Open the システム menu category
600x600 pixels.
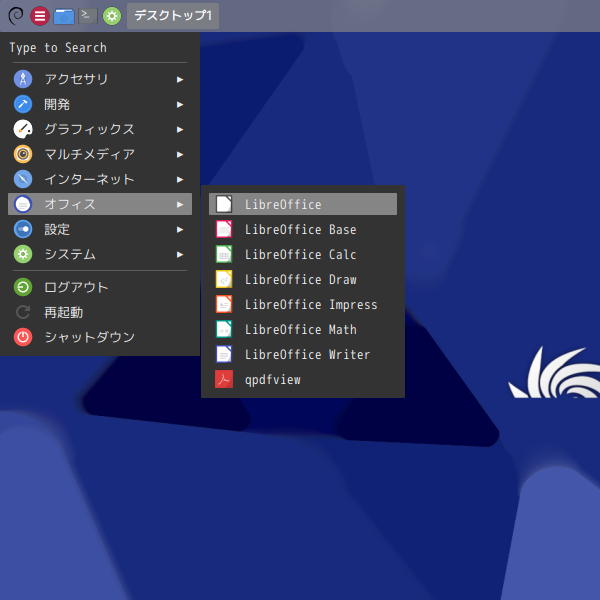coord(100,254)
